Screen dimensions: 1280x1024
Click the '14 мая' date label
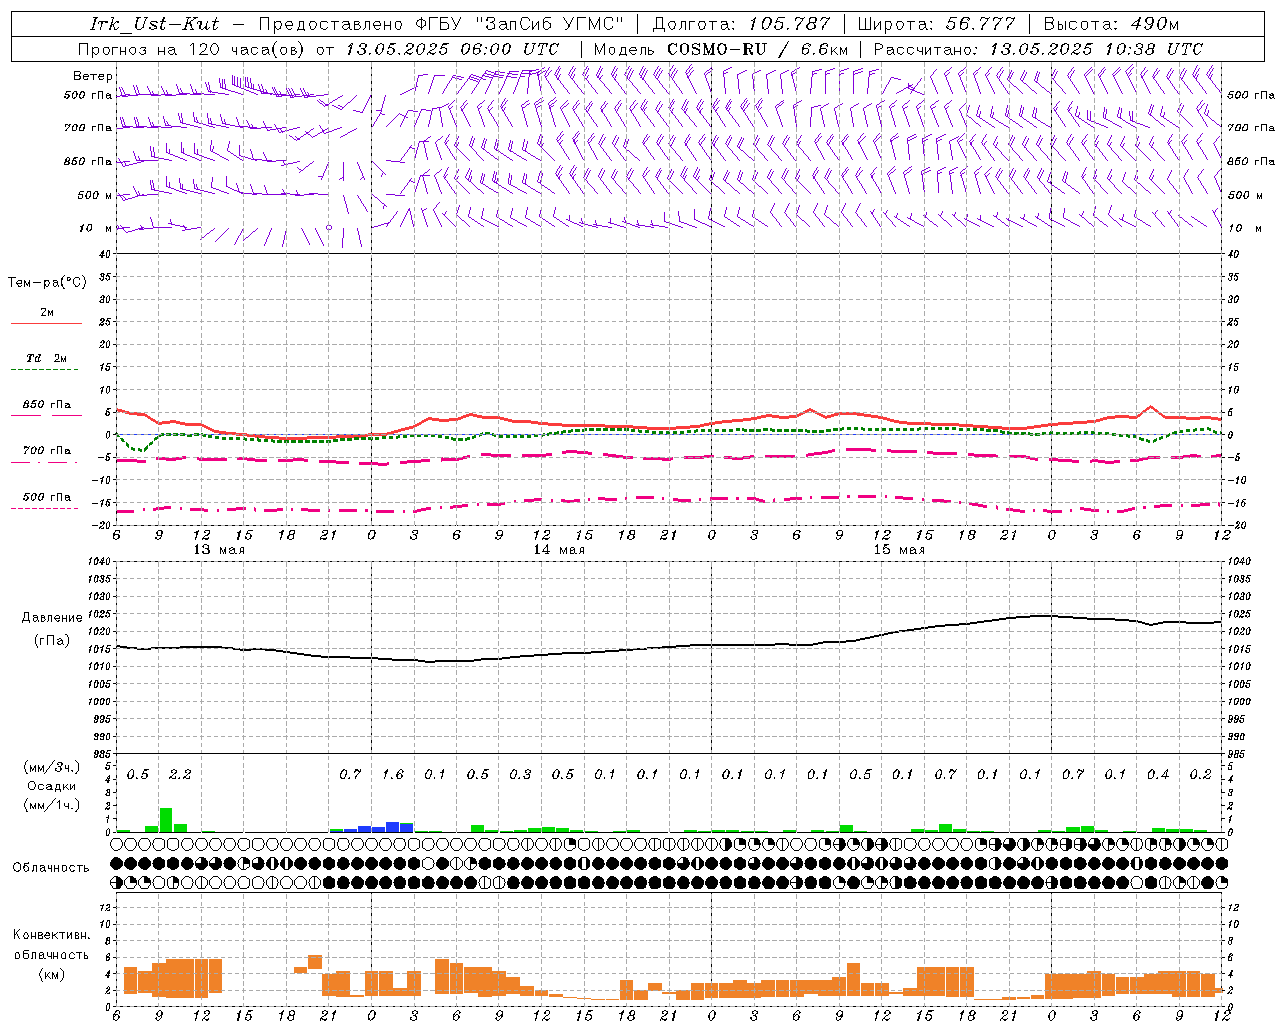pyautogui.click(x=559, y=550)
